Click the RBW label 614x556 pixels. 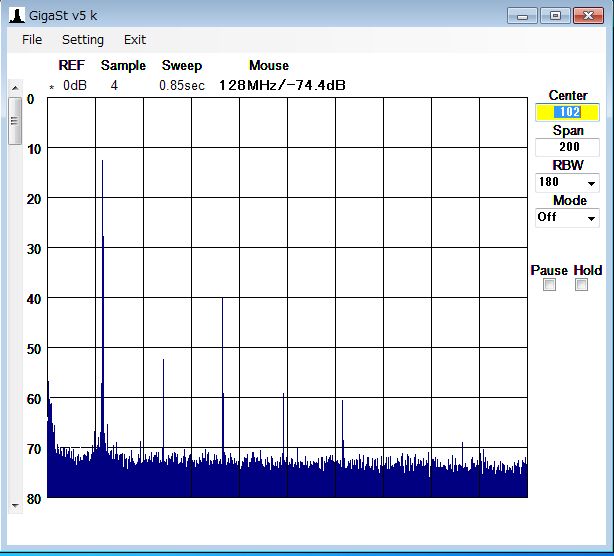point(568,165)
